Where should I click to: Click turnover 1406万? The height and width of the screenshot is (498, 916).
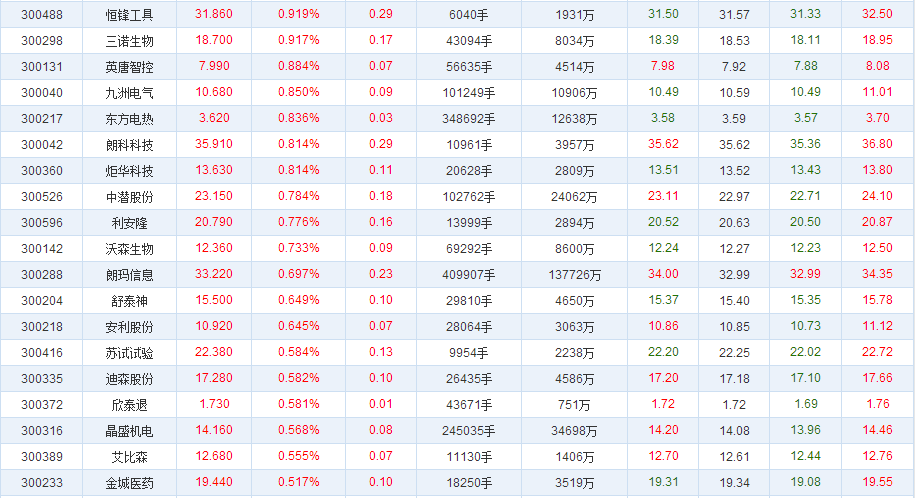574,457
